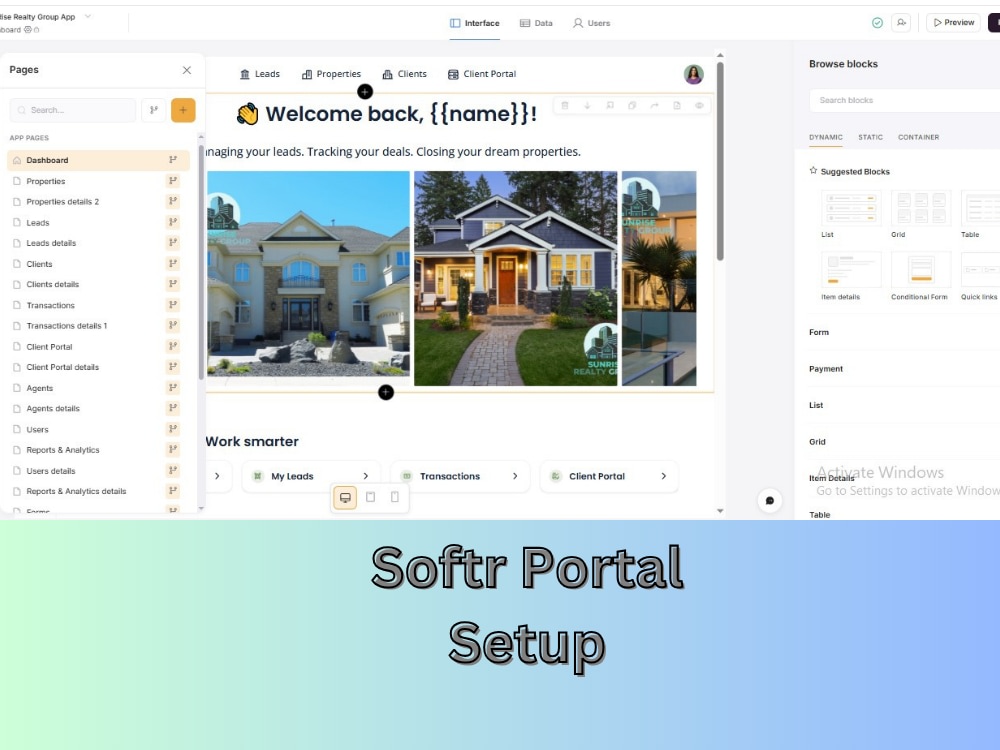Click canvas vertical scrollbar thumb

pyautogui.click(x=720, y=159)
